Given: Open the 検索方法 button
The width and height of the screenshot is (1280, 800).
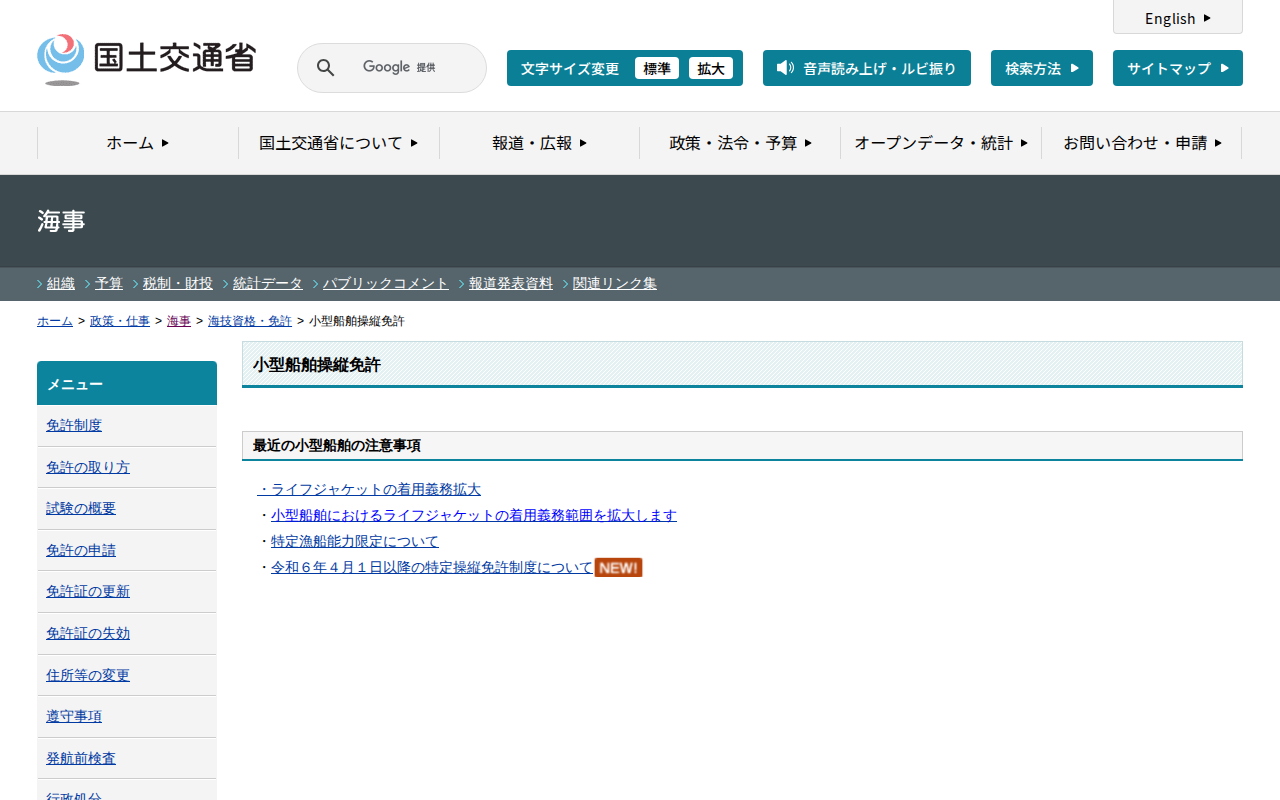Looking at the screenshot, I should tap(1041, 68).
